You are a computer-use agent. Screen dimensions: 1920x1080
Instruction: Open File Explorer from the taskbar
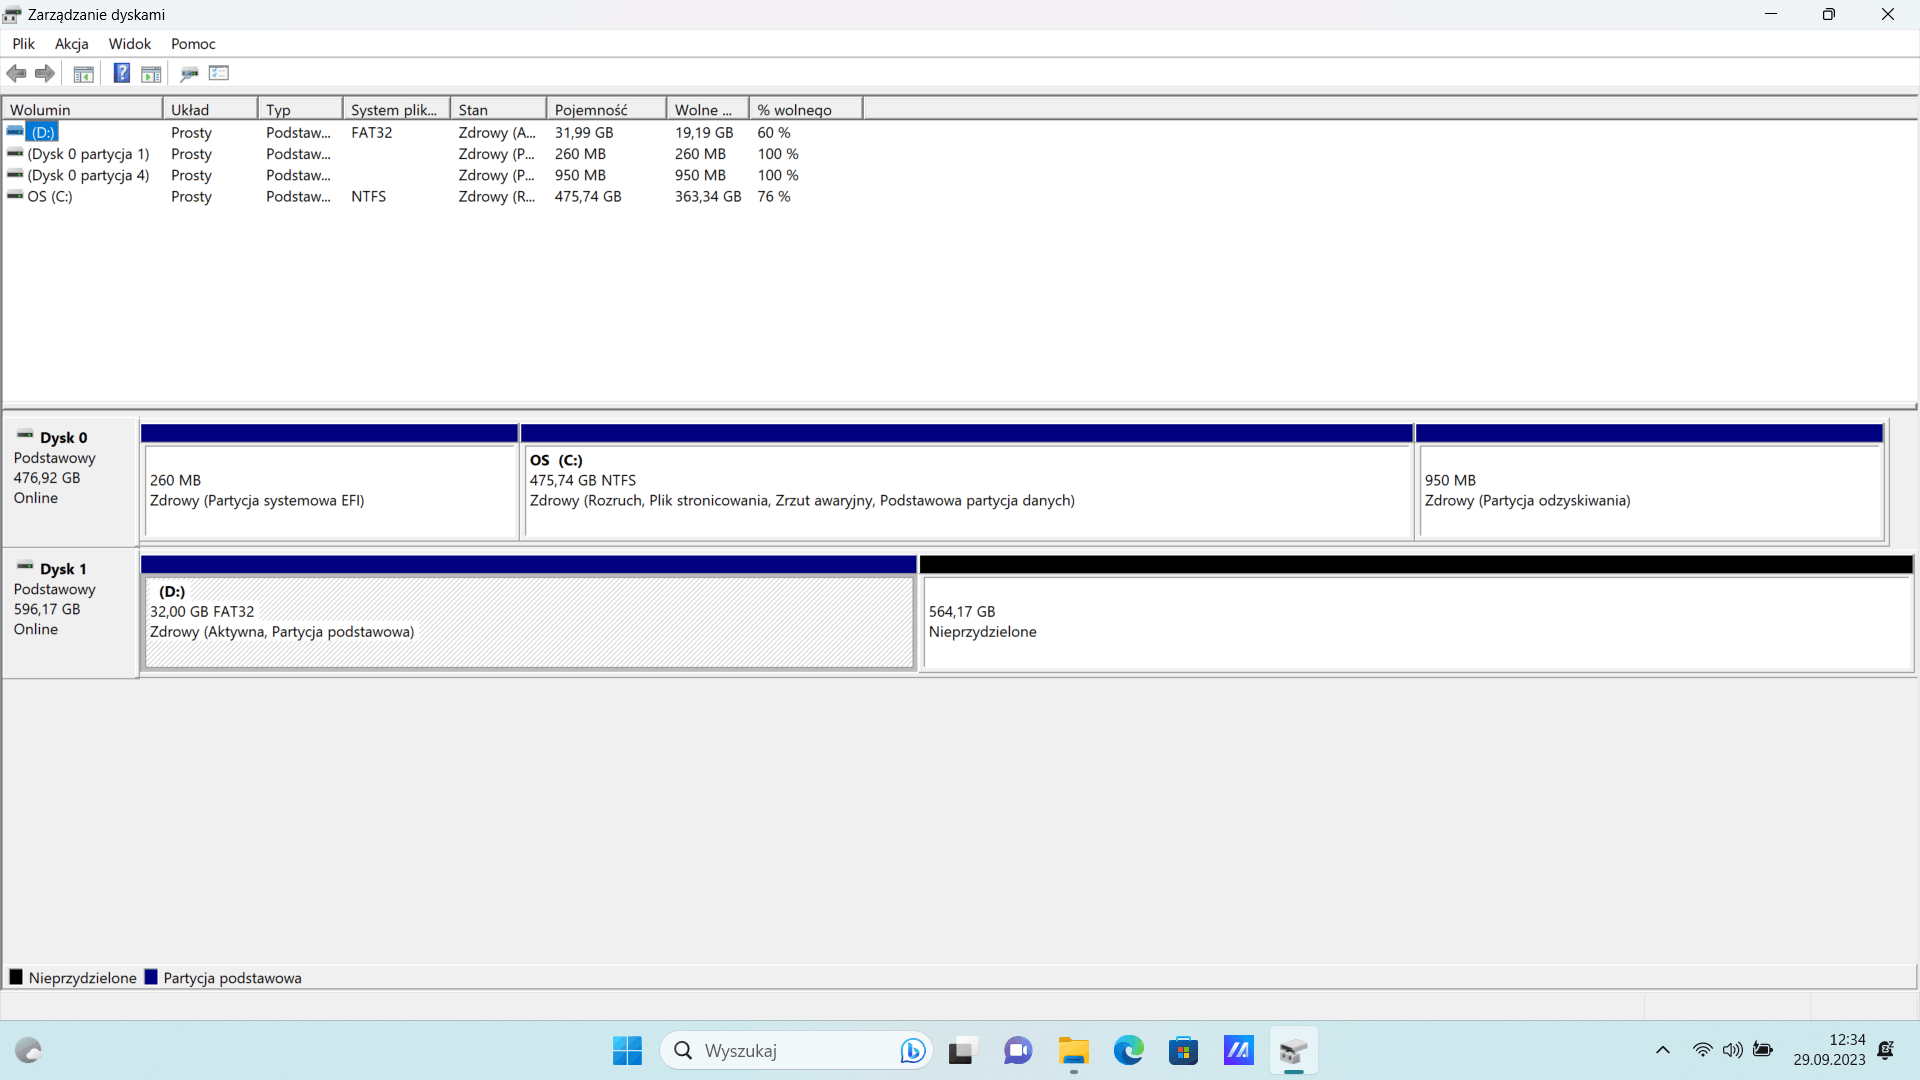point(1073,1051)
